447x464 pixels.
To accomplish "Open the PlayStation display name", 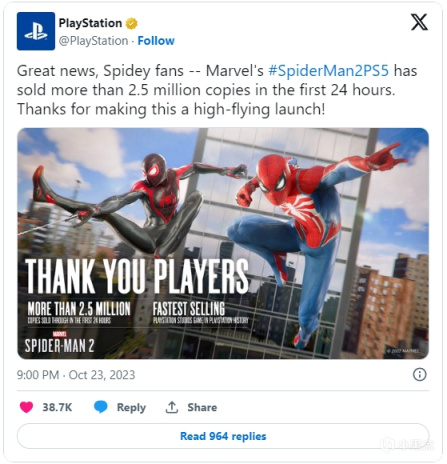I will 90,23.
